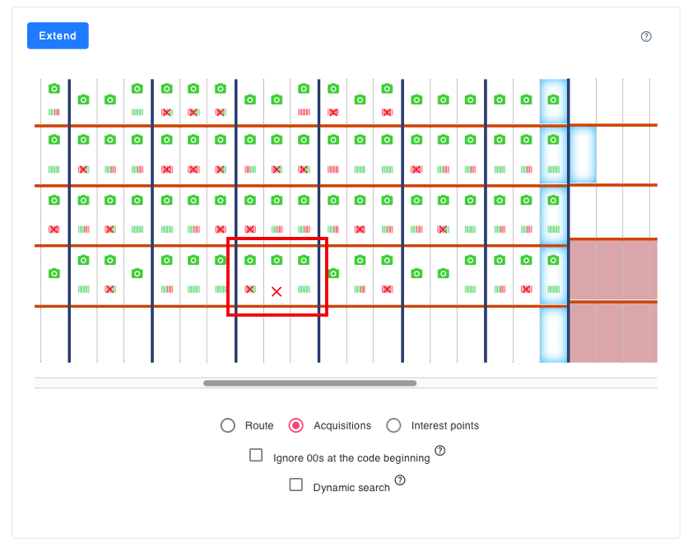The width and height of the screenshot is (688, 547).
Task: Enable the Dynamic search checkbox
Action: pyautogui.click(x=296, y=485)
